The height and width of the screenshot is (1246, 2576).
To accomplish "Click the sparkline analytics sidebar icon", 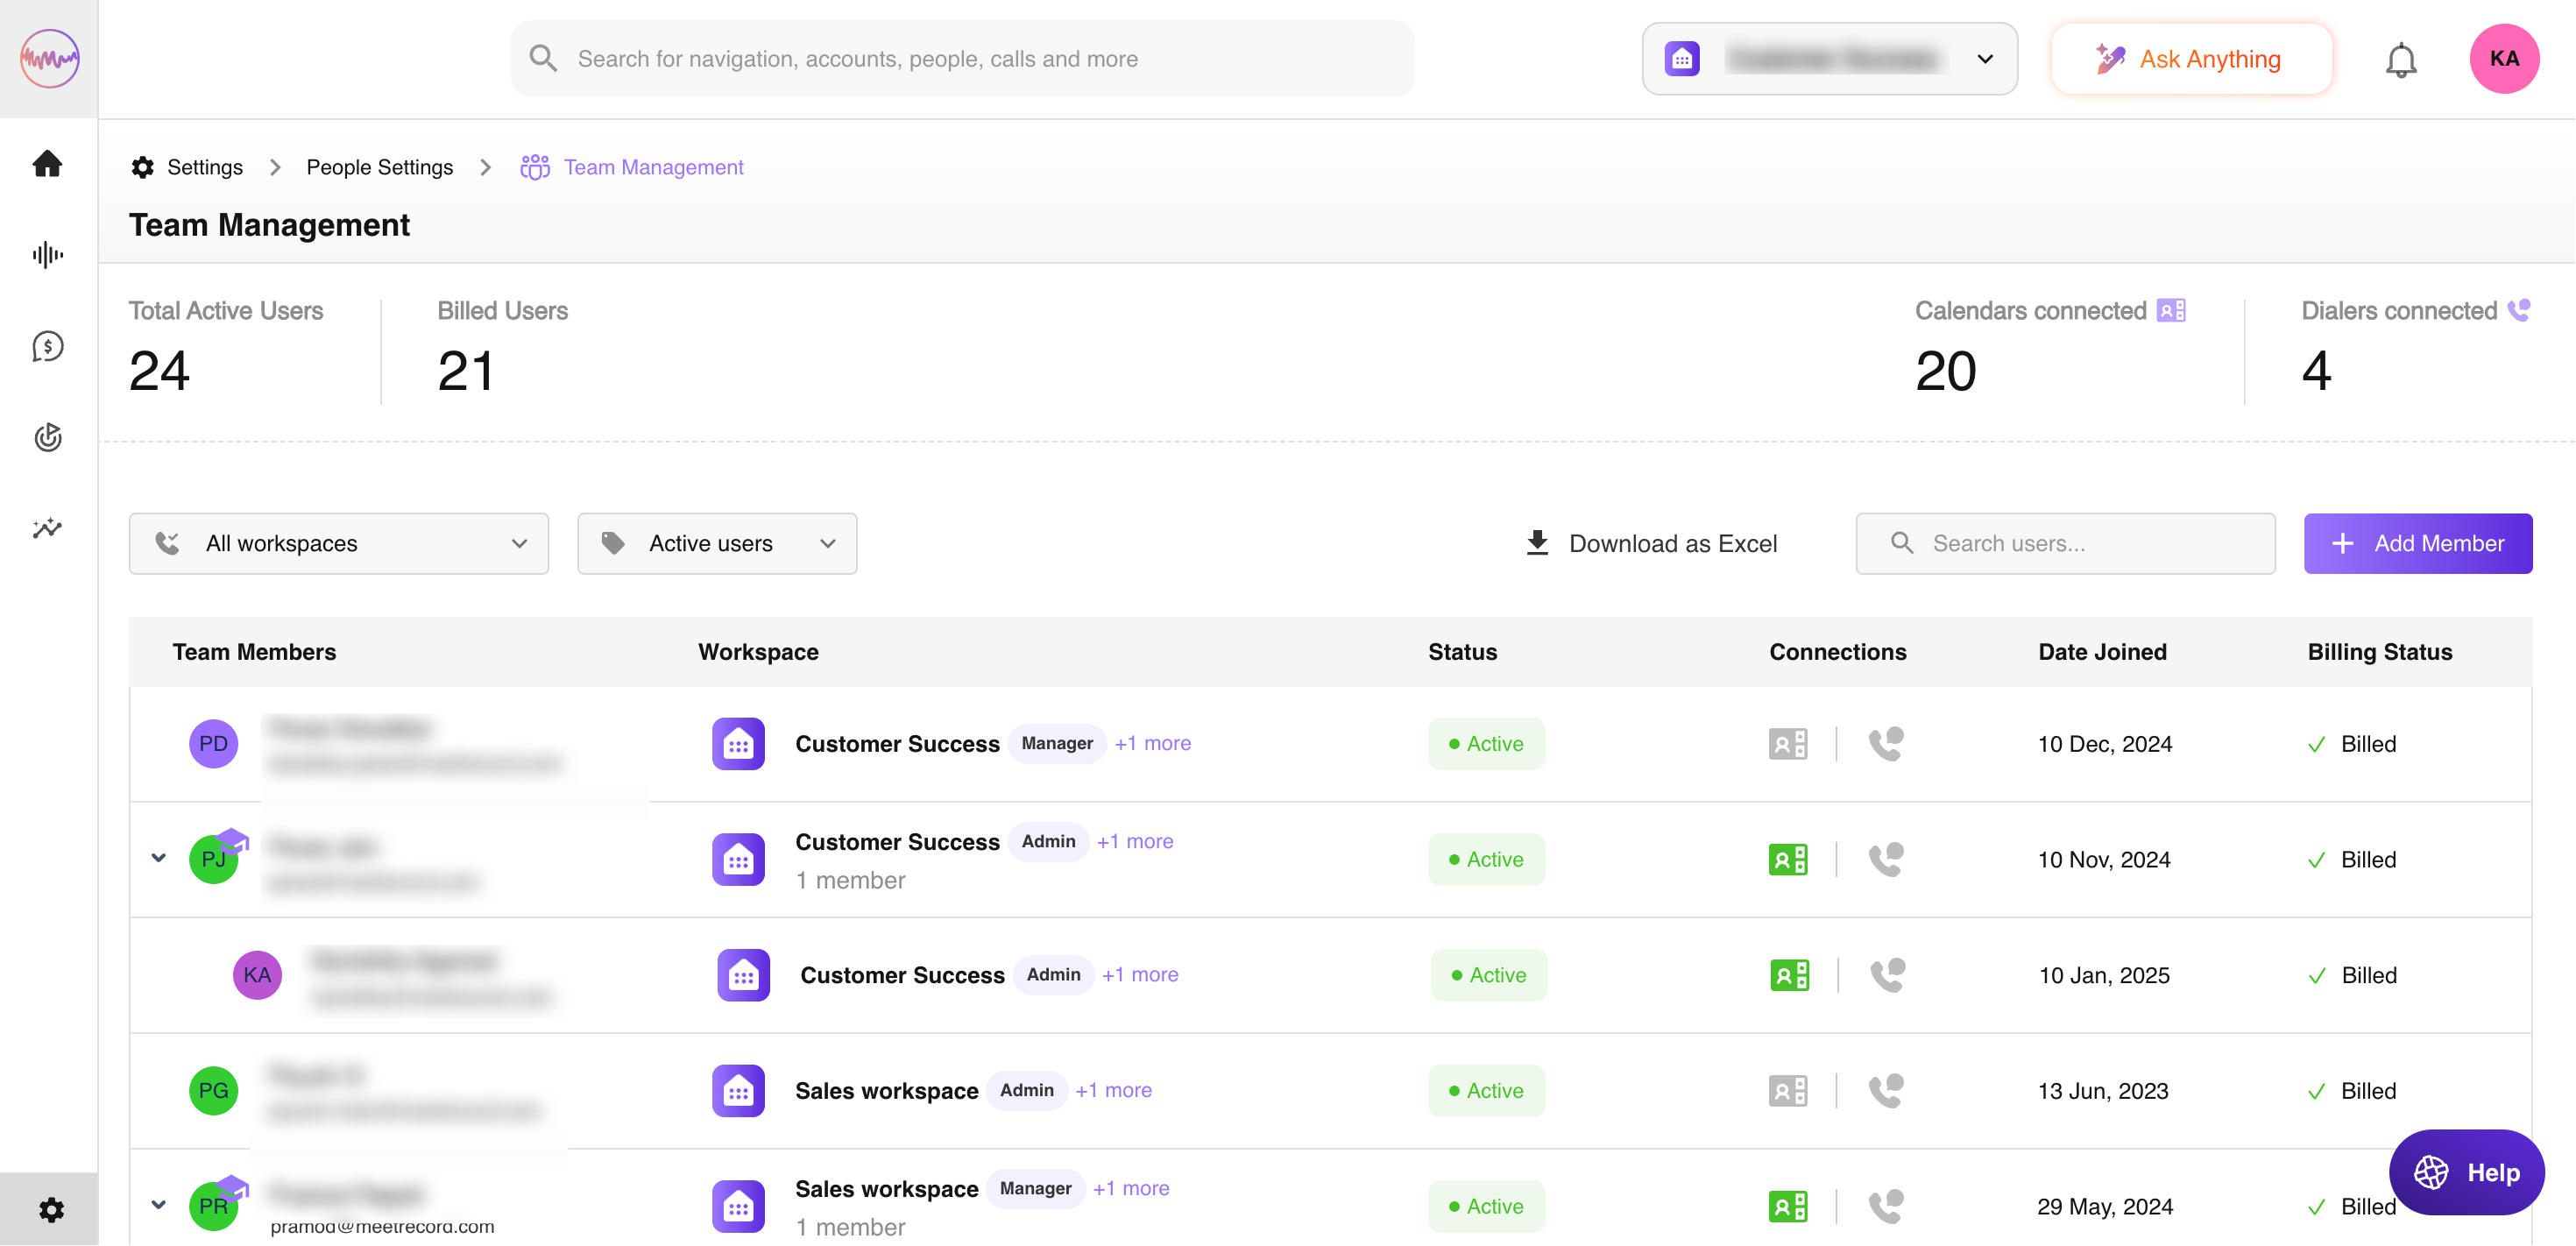I will [47, 528].
